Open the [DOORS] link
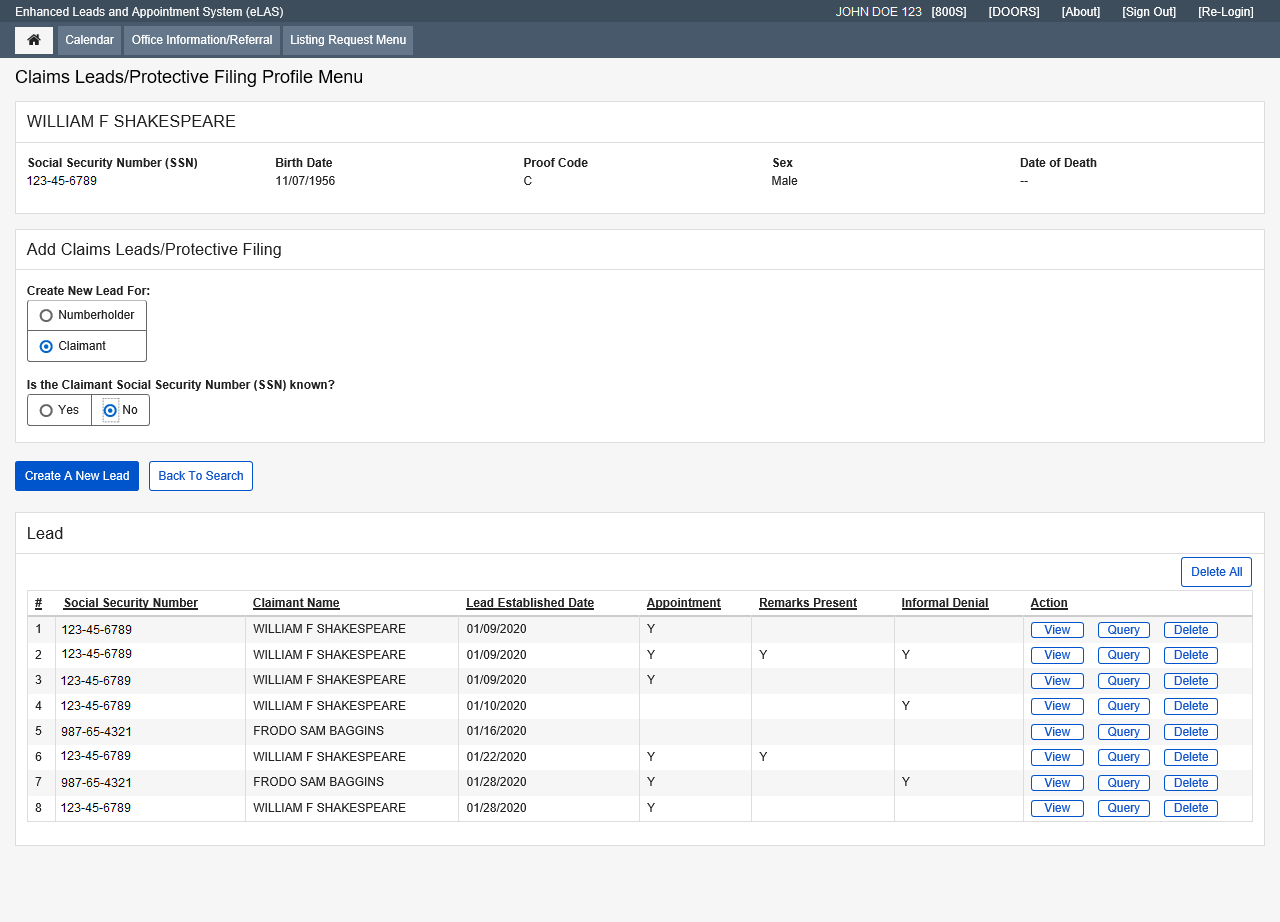The height and width of the screenshot is (922, 1280). [x=1014, y=12]
